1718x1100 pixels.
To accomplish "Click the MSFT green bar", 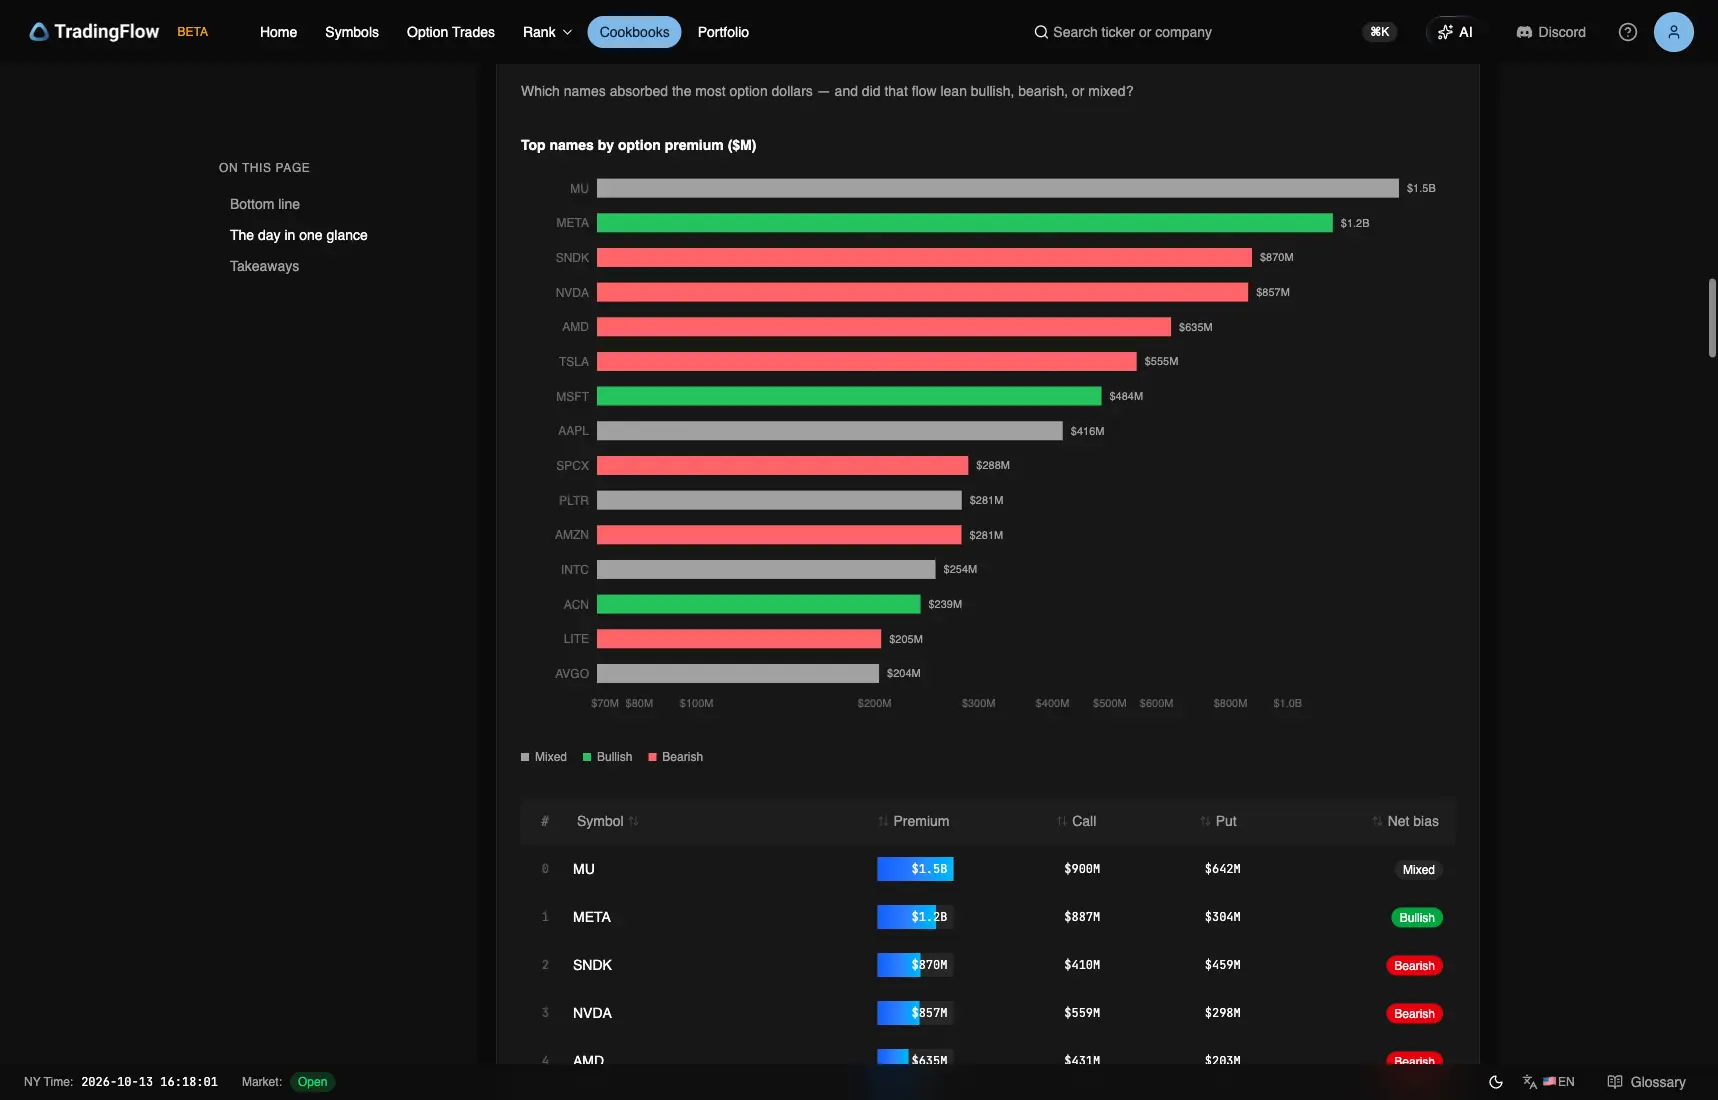I will click(849, 396).
